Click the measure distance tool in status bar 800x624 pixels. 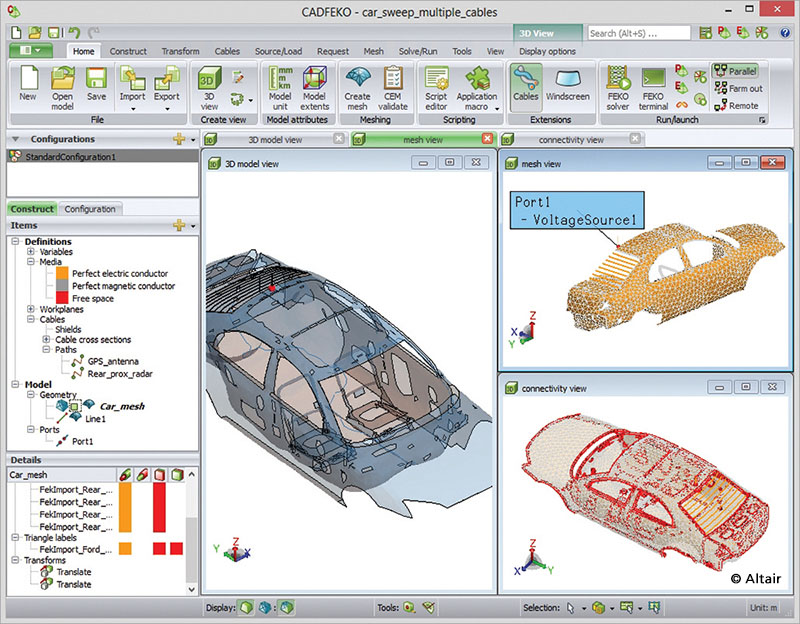409,607
